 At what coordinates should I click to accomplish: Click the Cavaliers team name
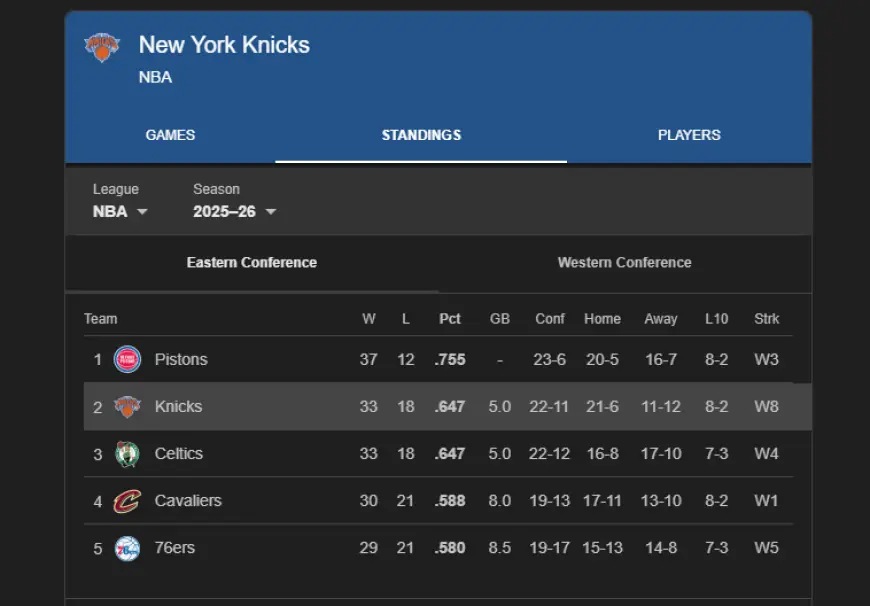(188, 500)
